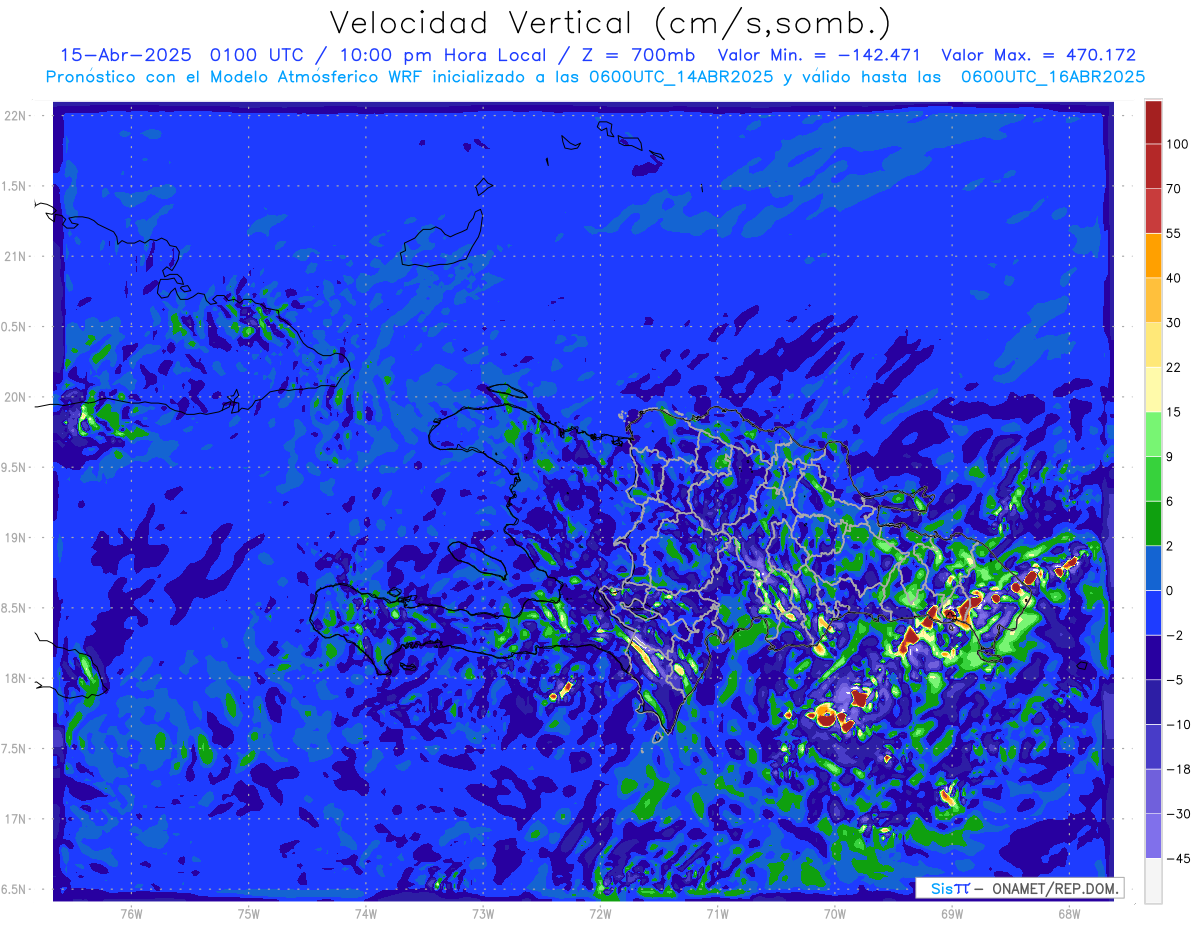
Task: Select the yellow swatch between 22 and 30
Action: pyautogui.click(x=1153, y=345)
